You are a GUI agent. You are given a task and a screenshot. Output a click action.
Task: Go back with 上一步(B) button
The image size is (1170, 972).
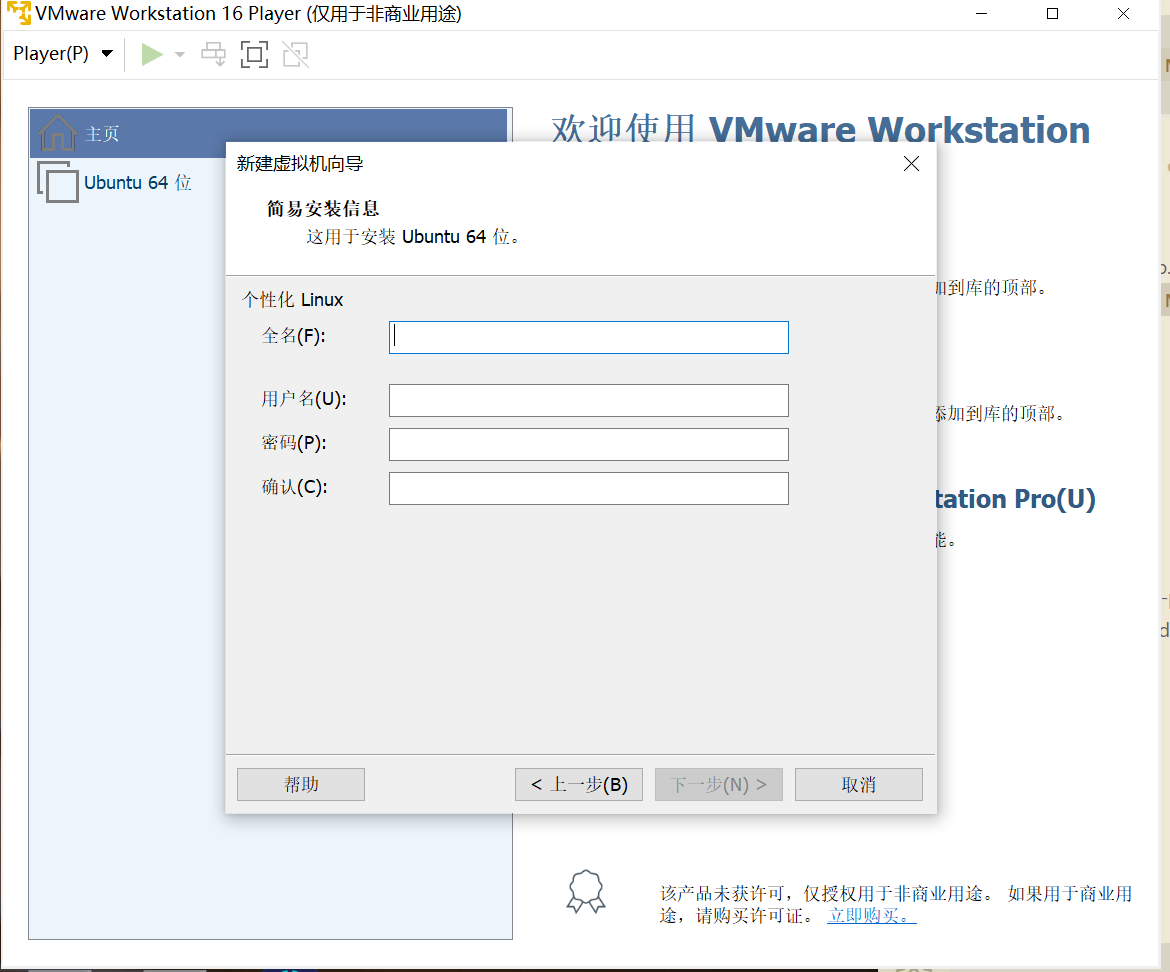(579, 785)
